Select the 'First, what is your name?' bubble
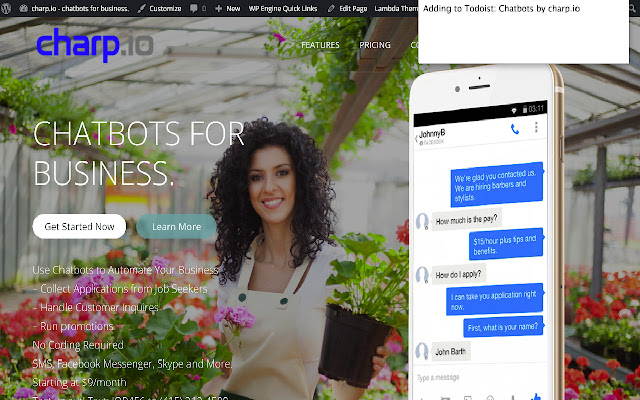Viewport: 640px width, 400px height. [503, 327]
